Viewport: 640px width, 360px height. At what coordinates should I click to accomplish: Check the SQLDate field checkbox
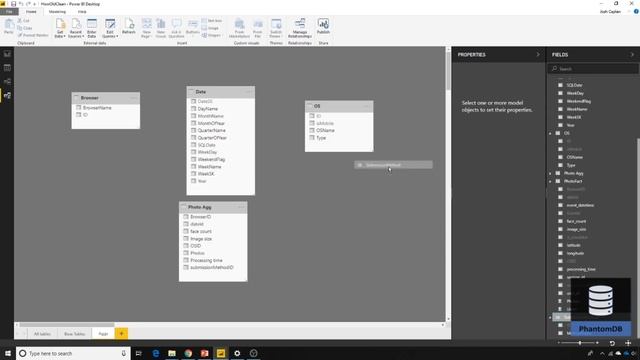560,85
